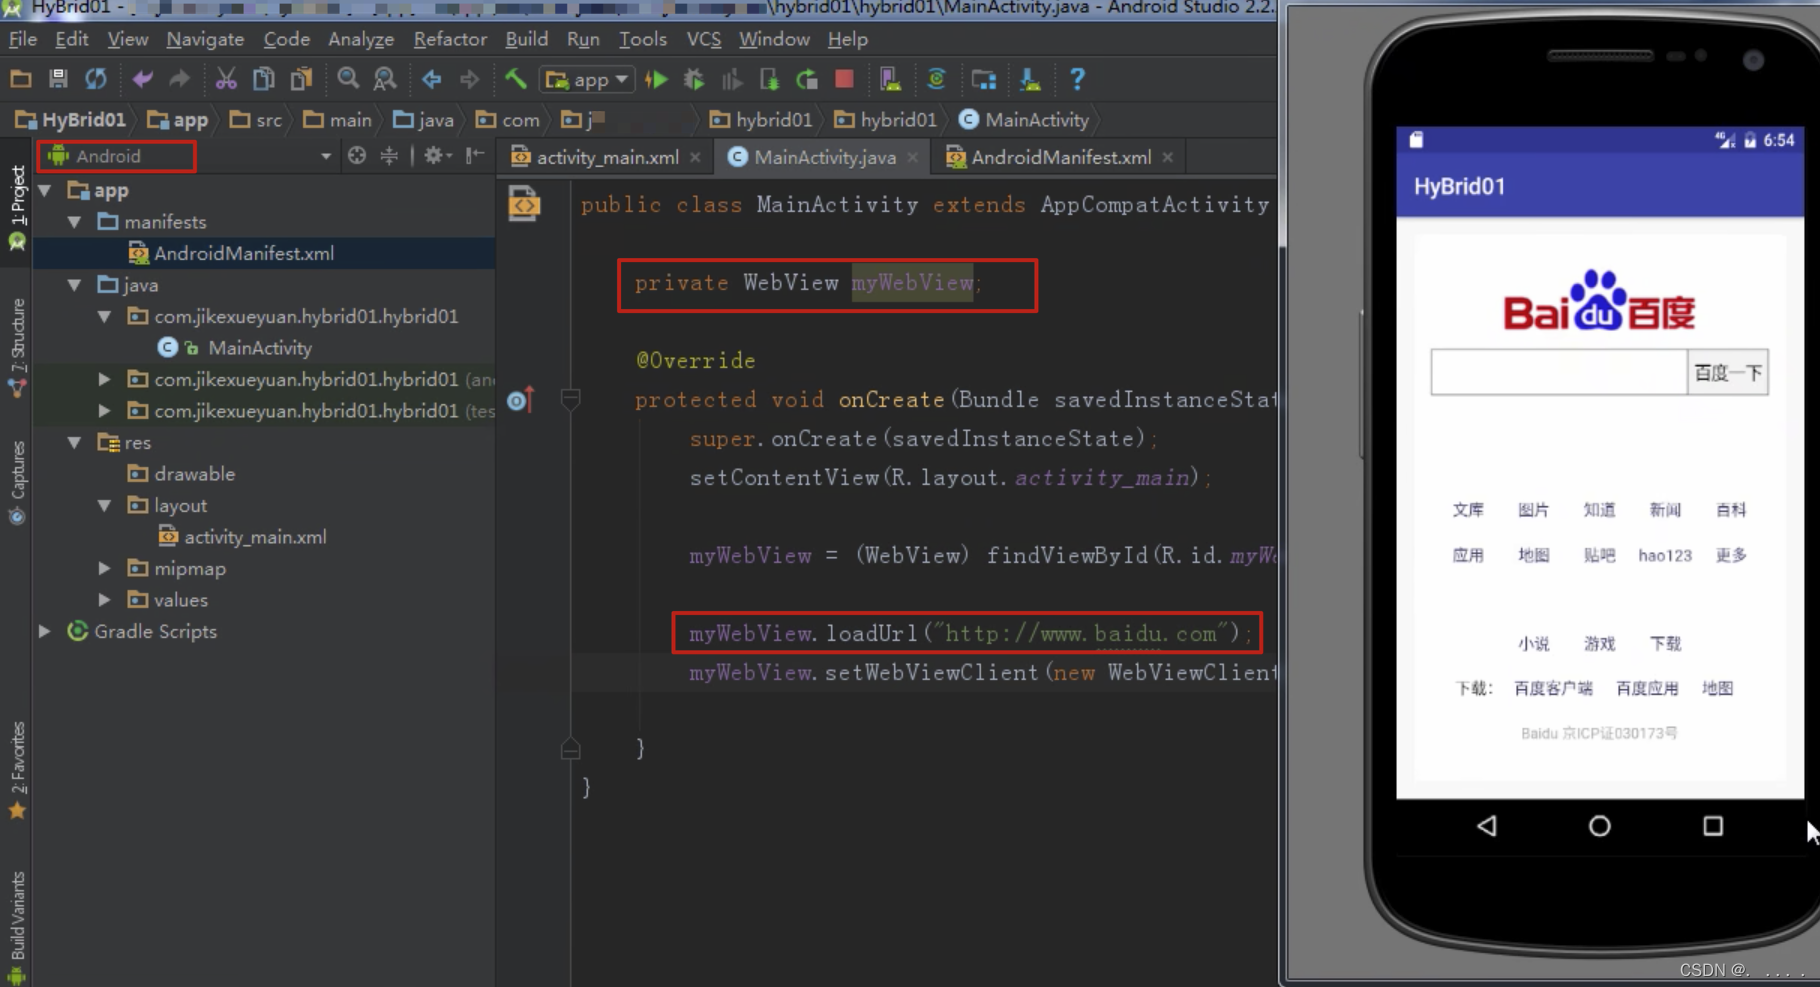
Task: Click the Collapse All icon in project panel
Action: (x=389, y=155)
